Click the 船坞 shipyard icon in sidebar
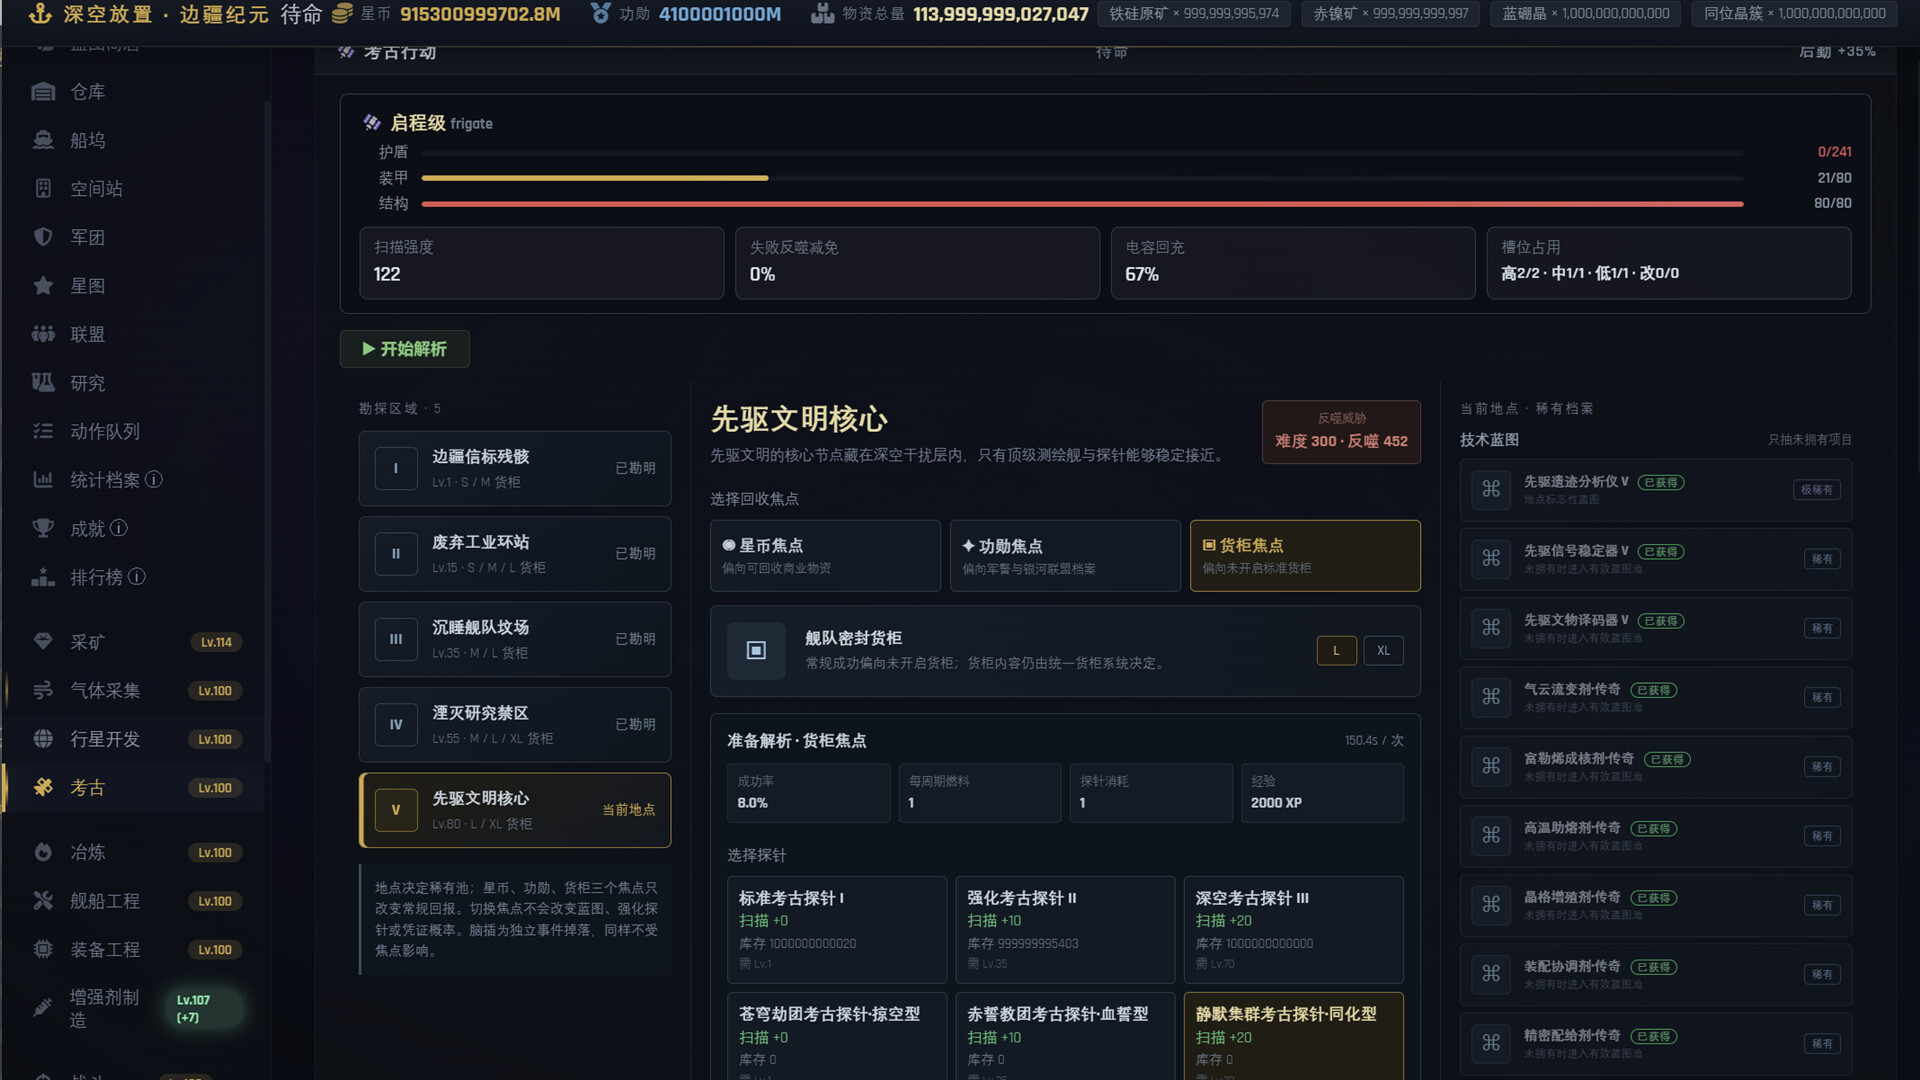The image size is (1920, 1080). click(43, 140)
